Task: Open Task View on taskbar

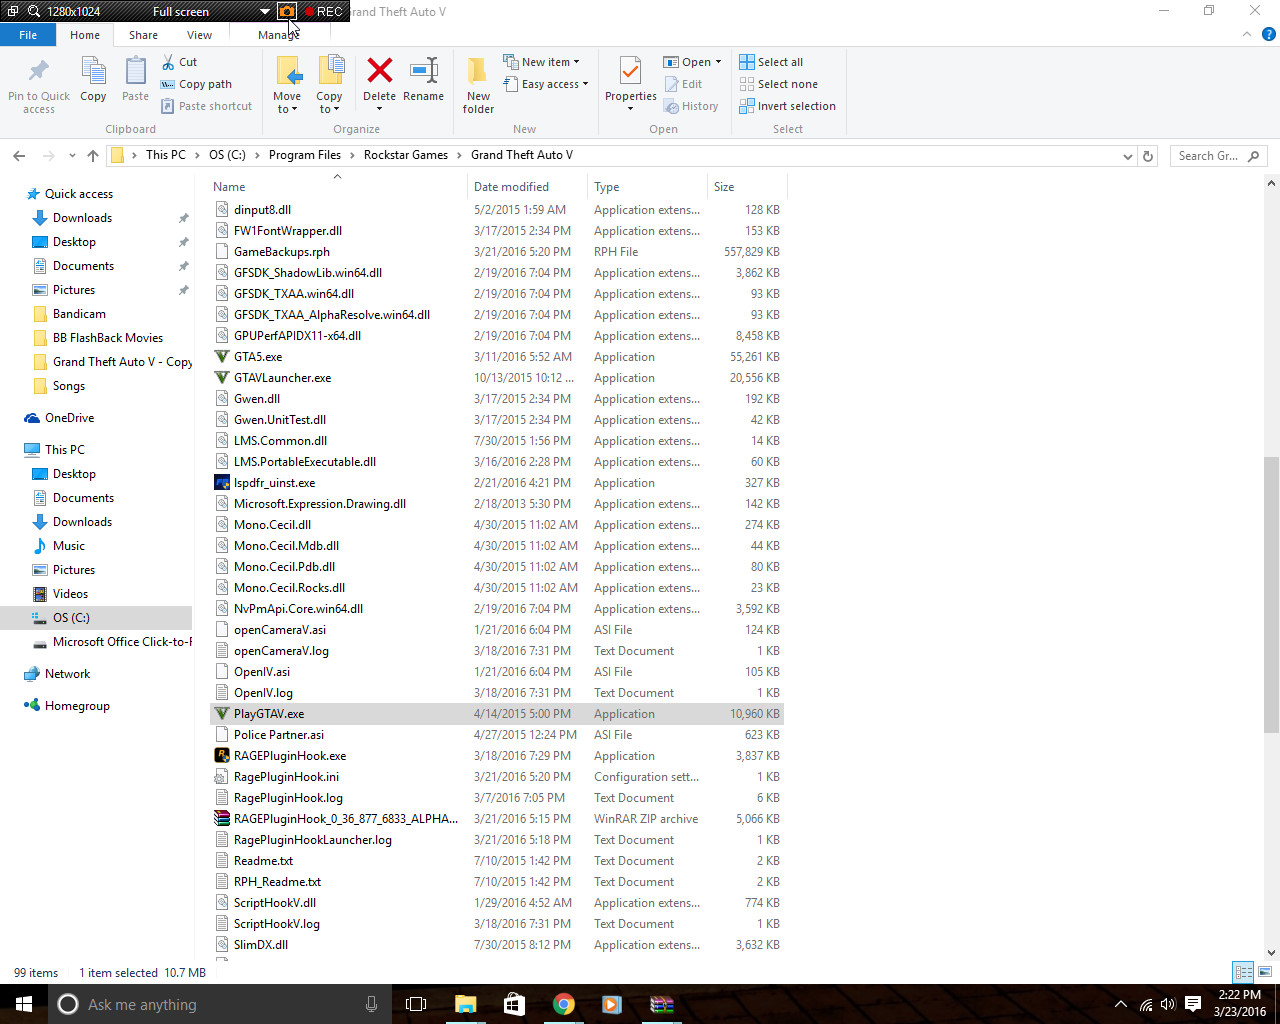Action: pyautogui.click(x=416, y=1004)
